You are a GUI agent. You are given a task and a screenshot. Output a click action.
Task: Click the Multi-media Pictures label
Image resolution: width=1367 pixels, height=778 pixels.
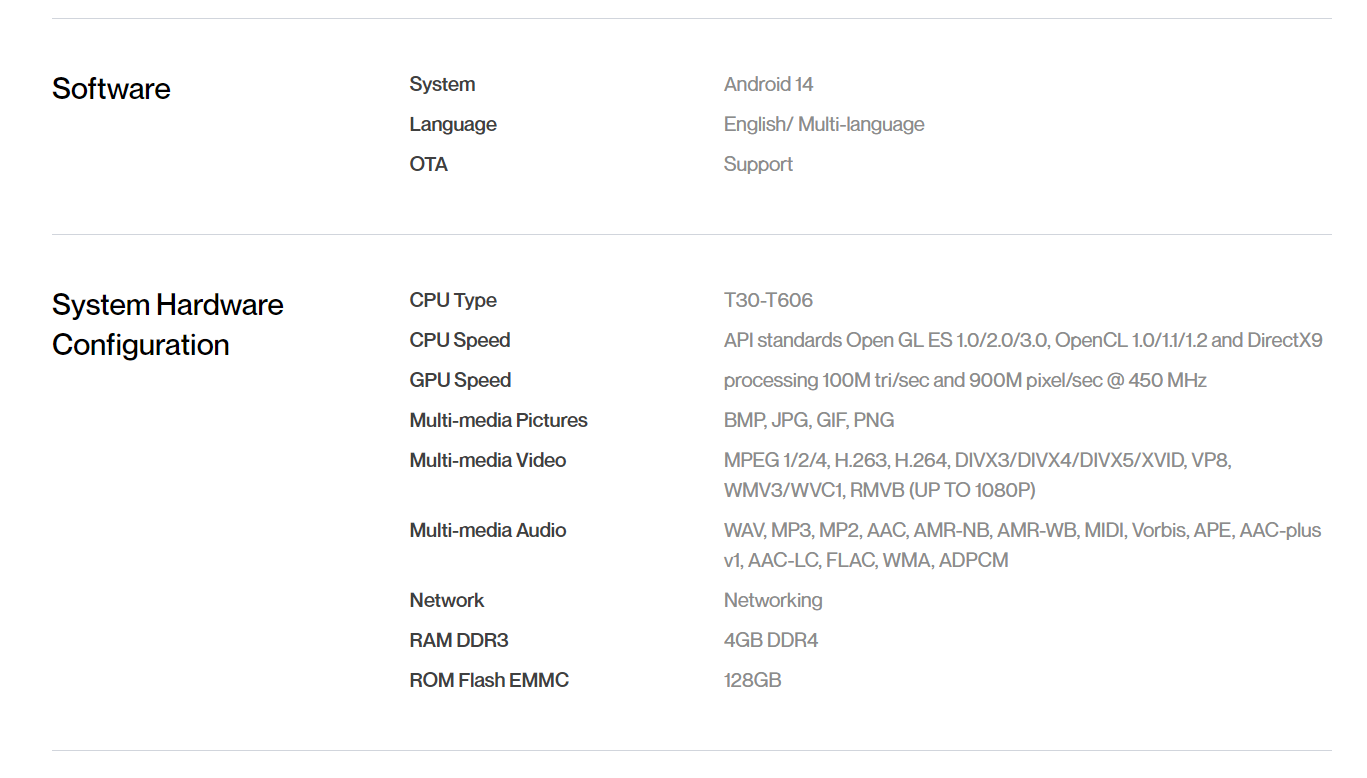coord(498,421)
